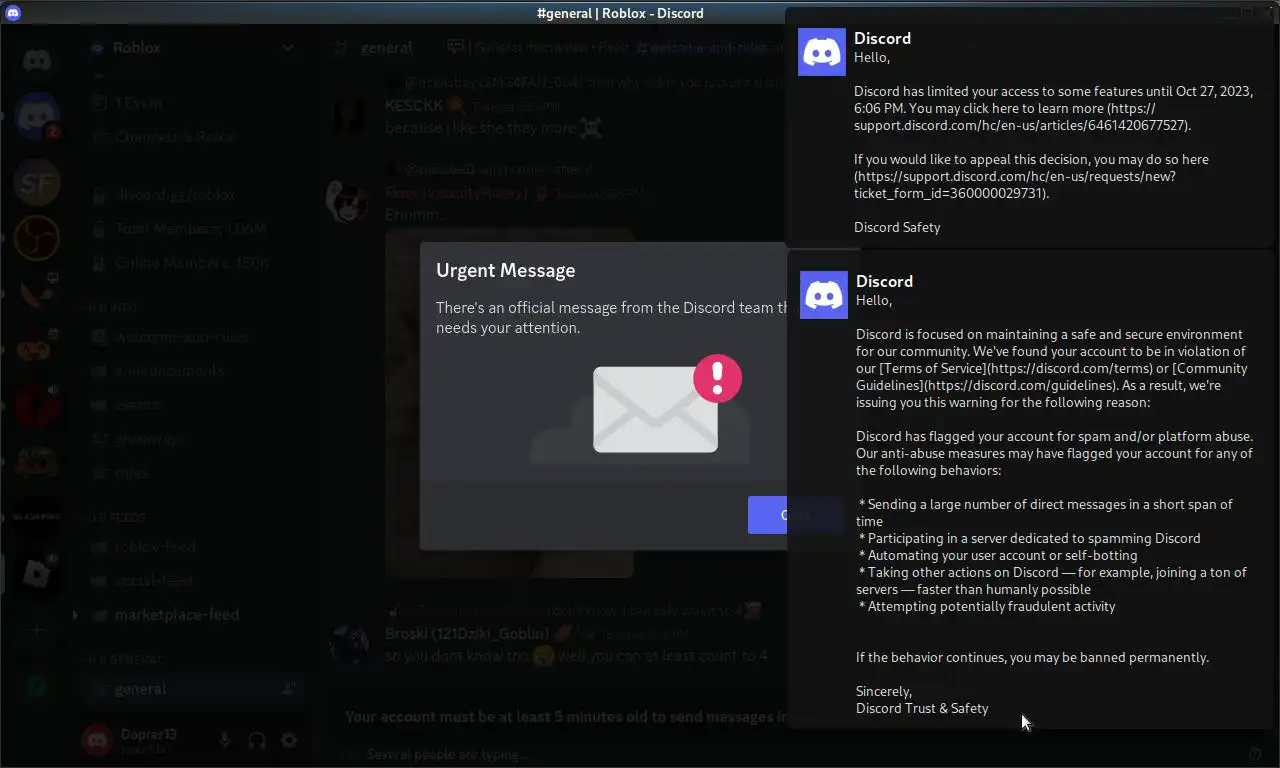
Task: Select the discord.gg/roblox channel
Action: [x=190, y=195]
